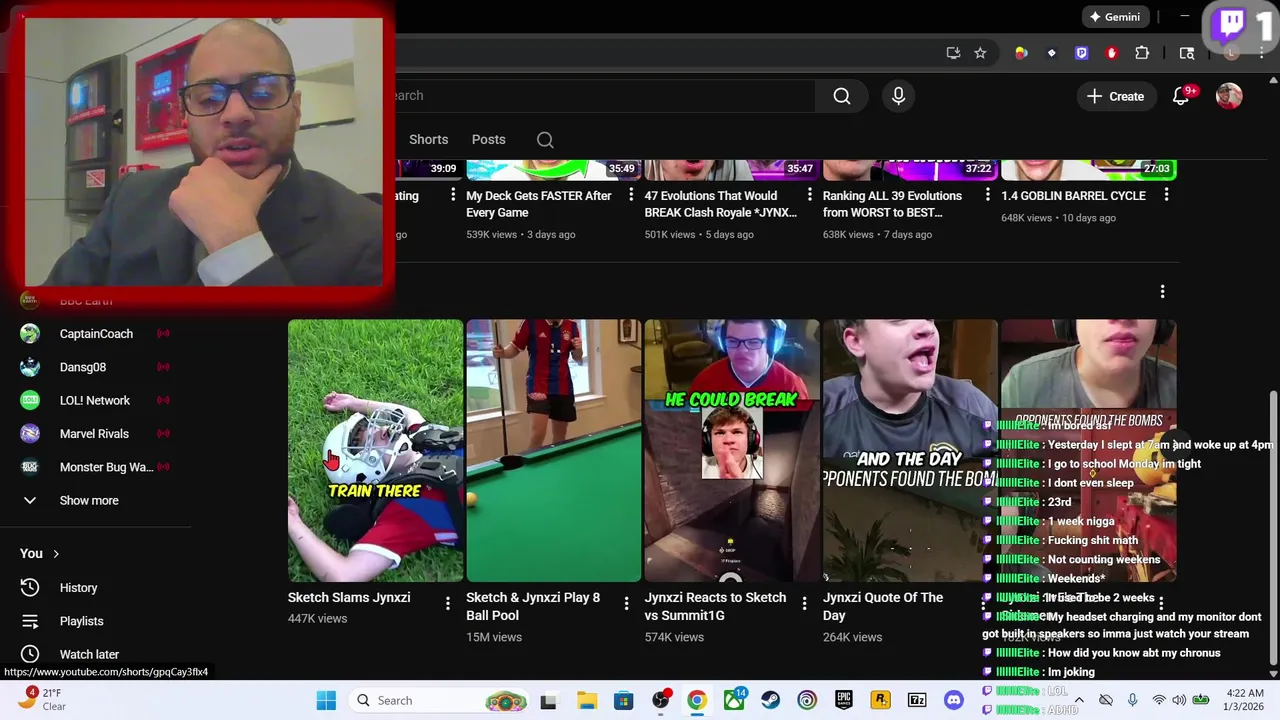Click the Create button

[1116, 96]
